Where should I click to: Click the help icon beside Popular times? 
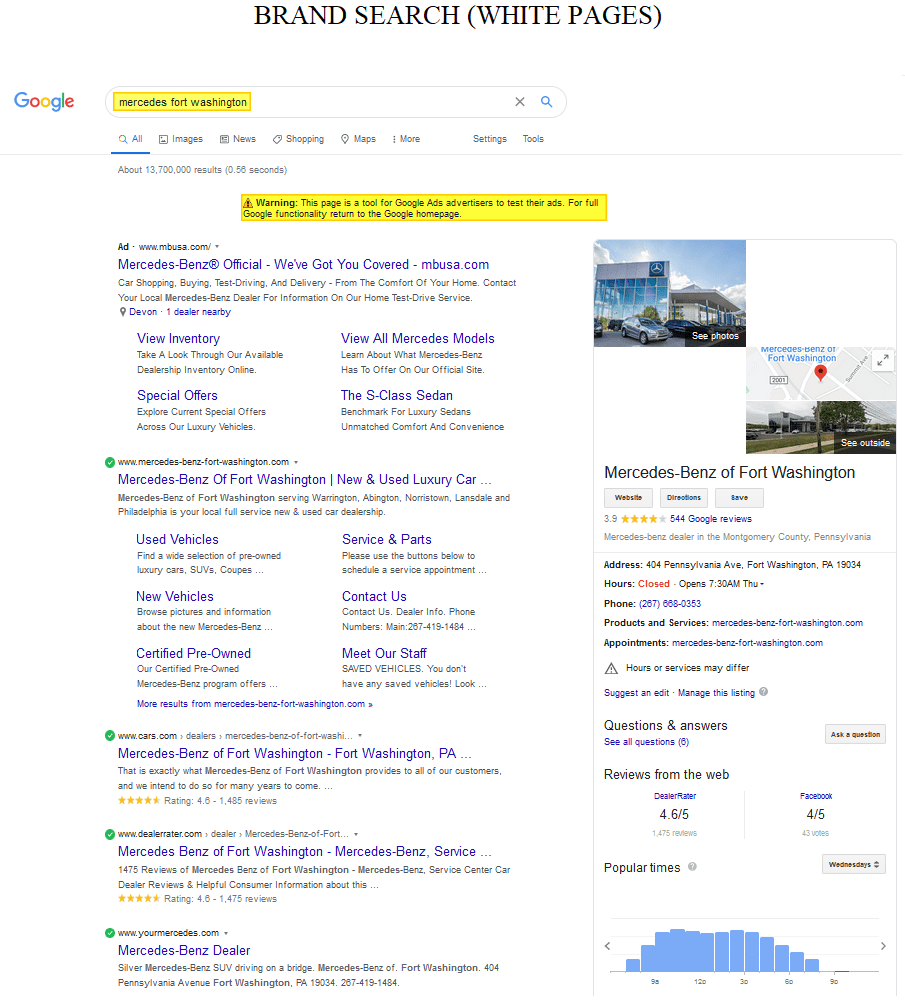(692, 867)
